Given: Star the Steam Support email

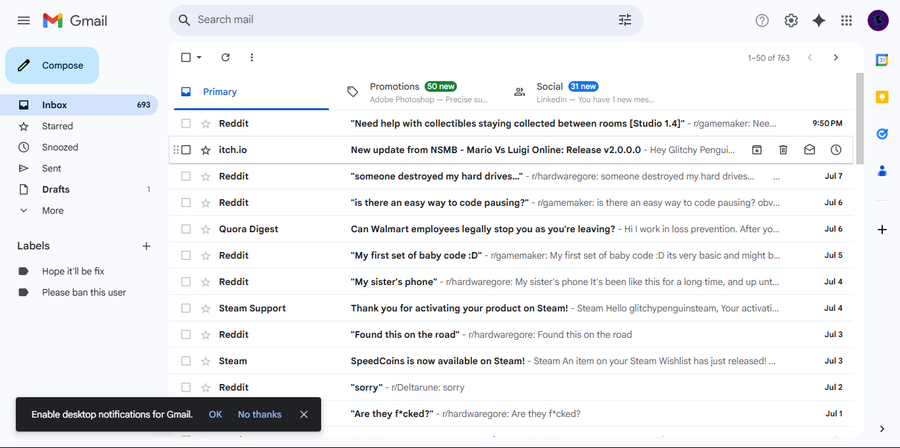Looking at the screenshot, I should point(205,308).
